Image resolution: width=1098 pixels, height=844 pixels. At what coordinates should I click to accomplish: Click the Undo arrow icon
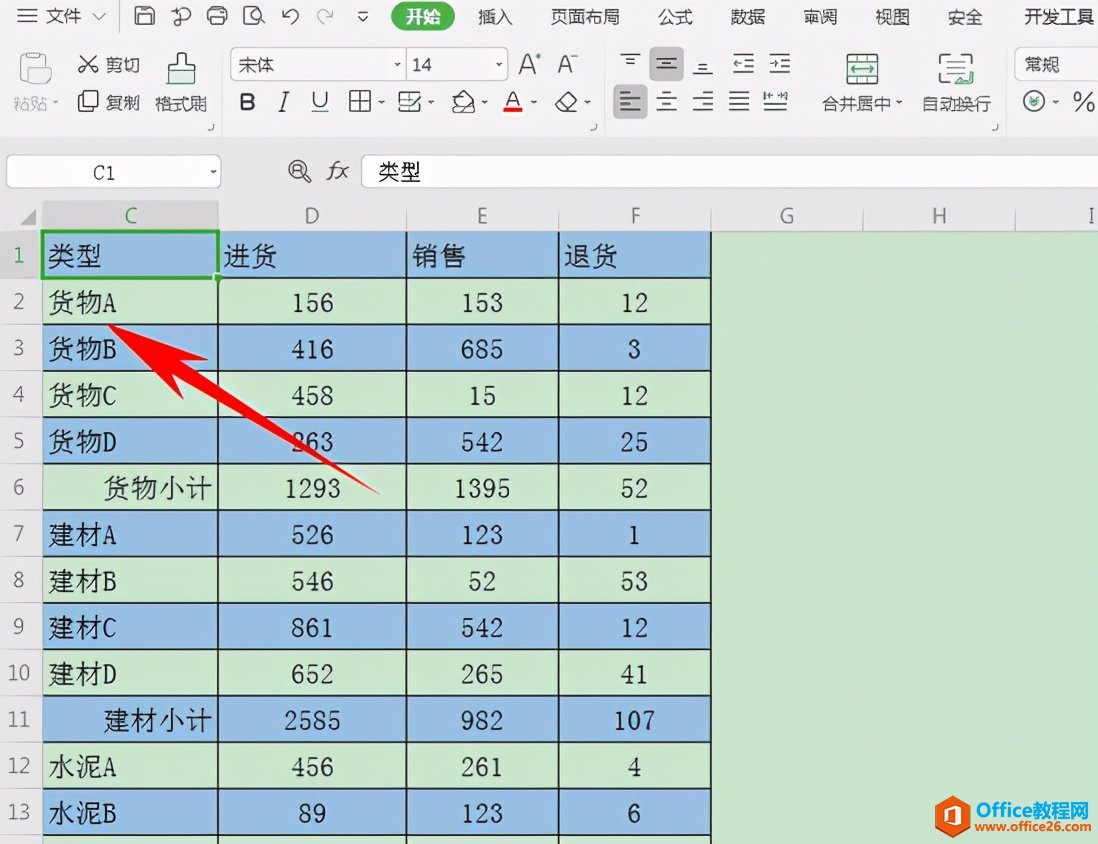tap(290, 16)
